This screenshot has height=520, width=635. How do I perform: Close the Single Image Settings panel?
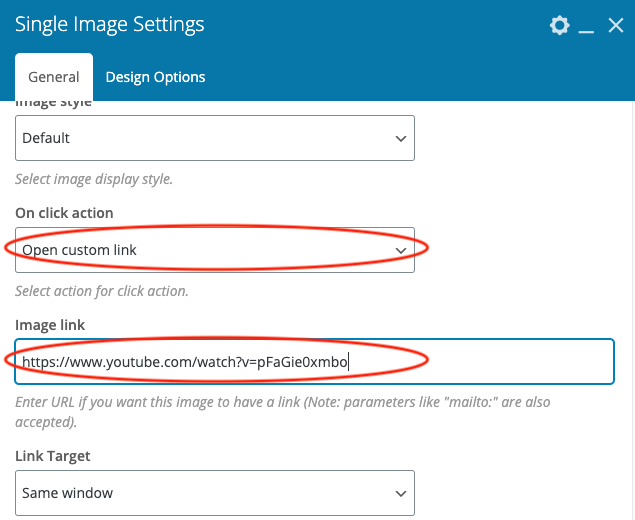point(616,26)
